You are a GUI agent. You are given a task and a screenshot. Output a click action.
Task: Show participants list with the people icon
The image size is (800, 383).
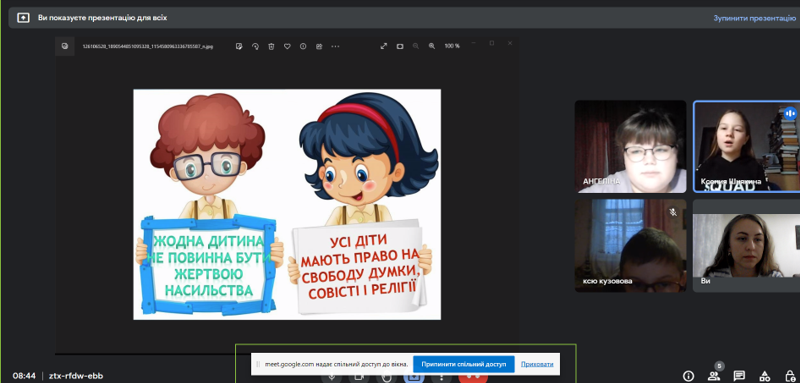coord(714,376)
